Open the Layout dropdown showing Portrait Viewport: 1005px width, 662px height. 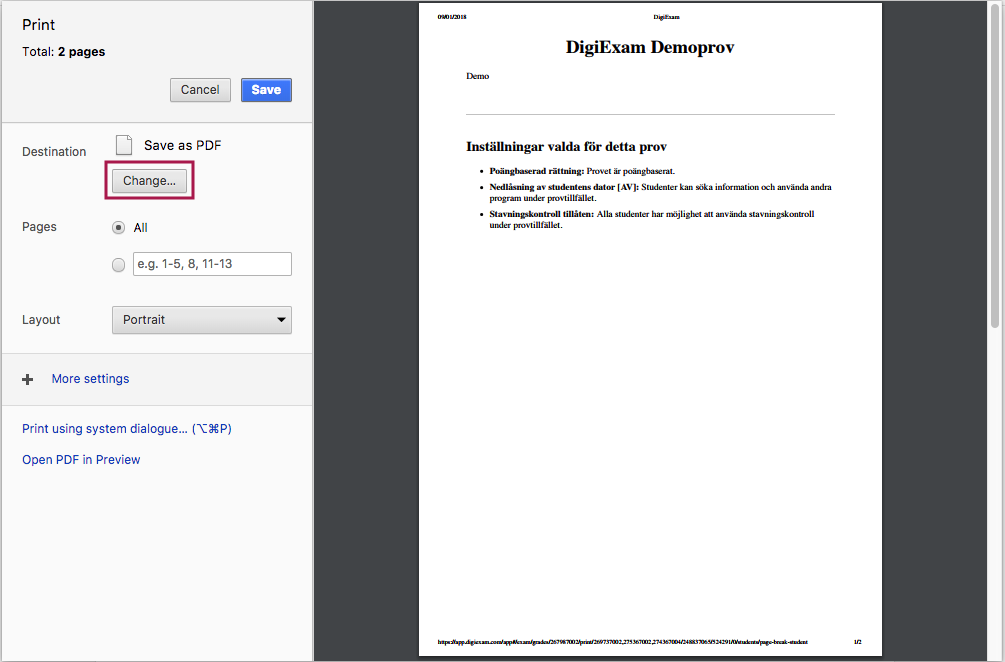[202, 320]
